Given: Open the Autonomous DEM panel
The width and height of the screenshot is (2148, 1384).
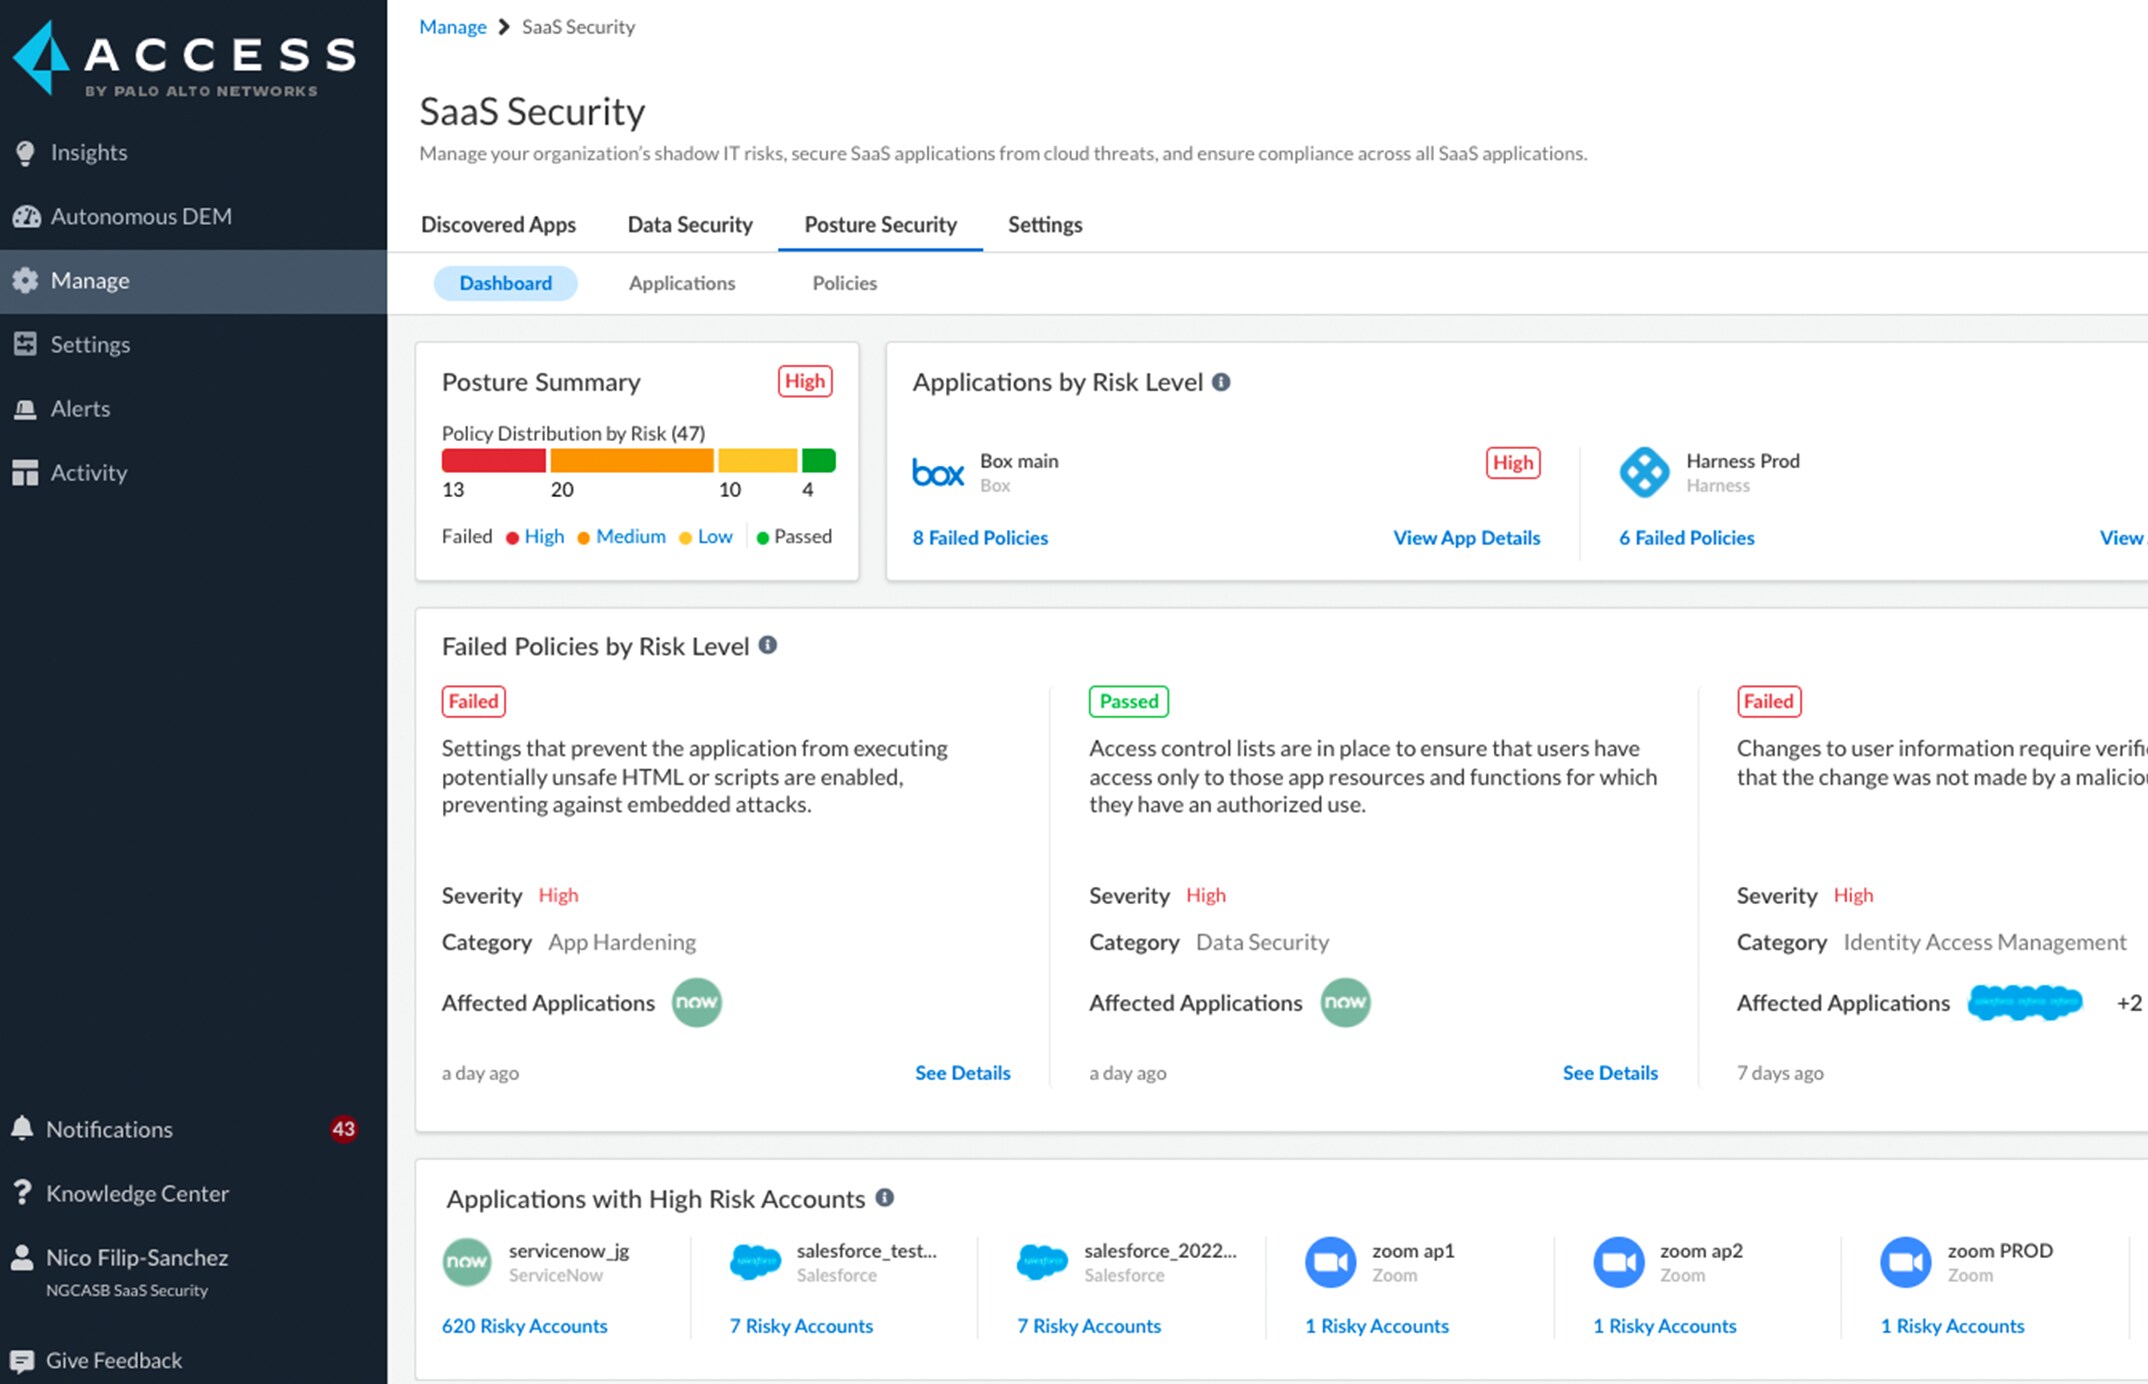Looking at the screenshot, I should (142, 216).
